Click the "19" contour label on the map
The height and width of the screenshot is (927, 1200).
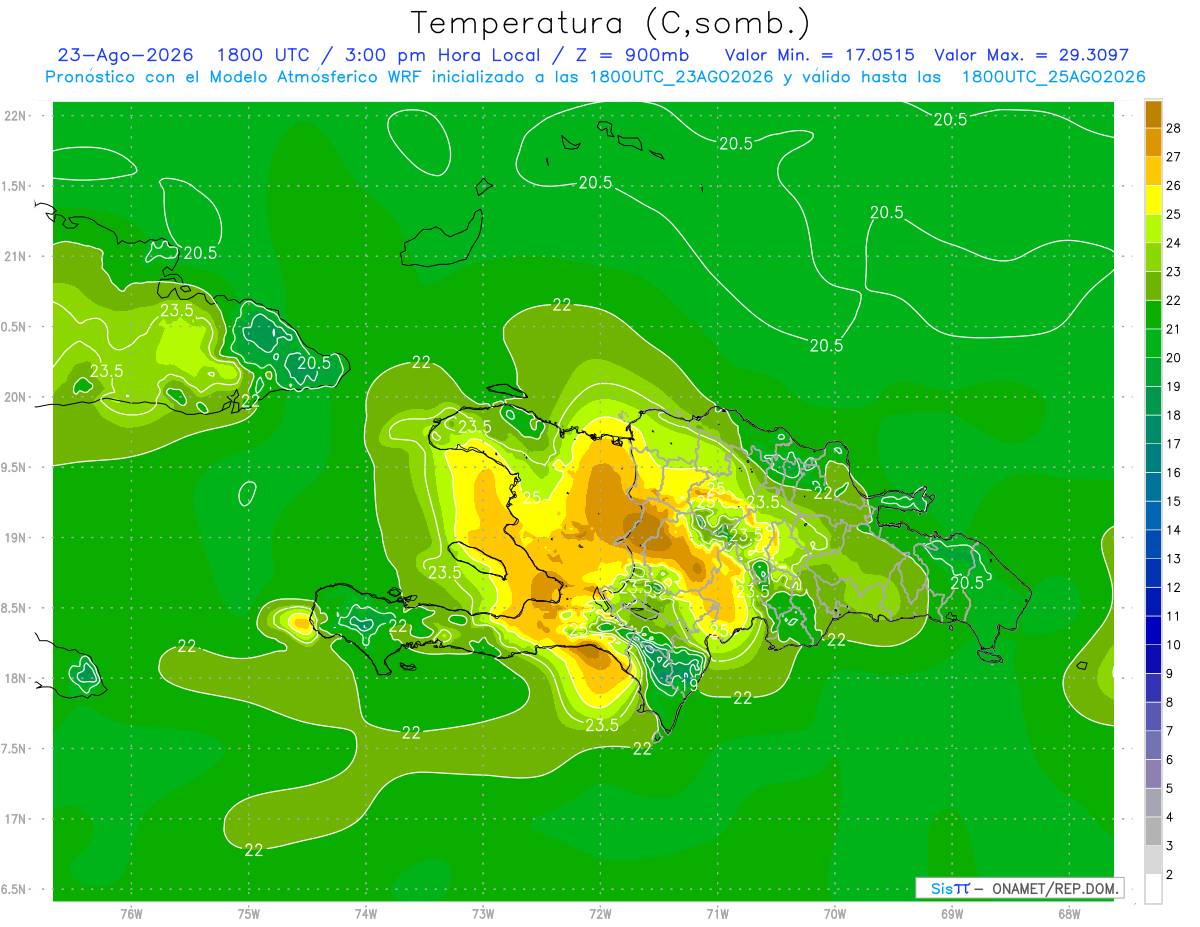point(689,685)
